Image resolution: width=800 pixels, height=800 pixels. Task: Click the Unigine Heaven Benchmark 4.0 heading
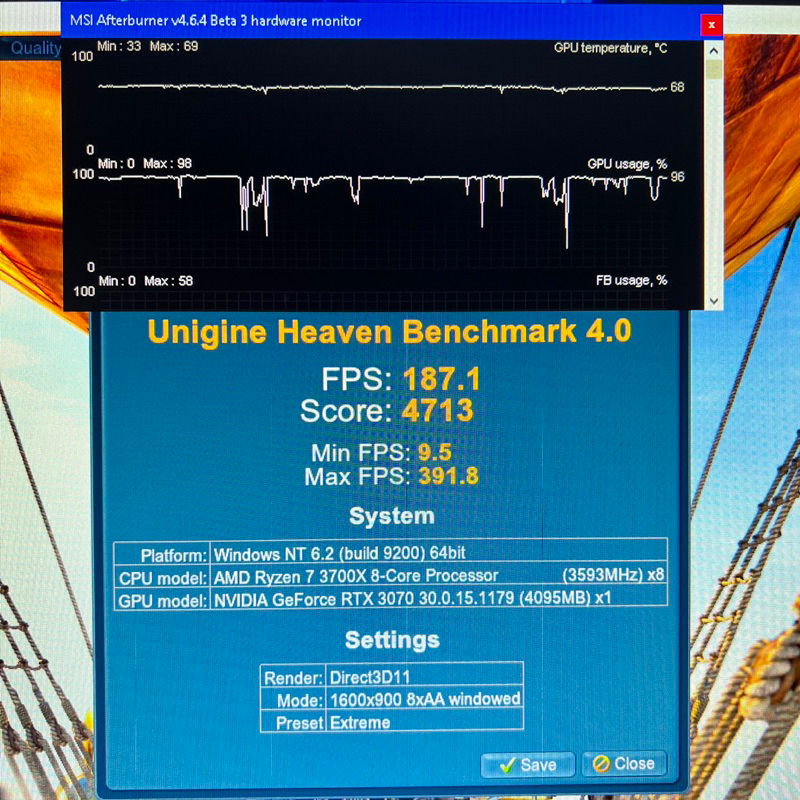click(x=389, y=331)
